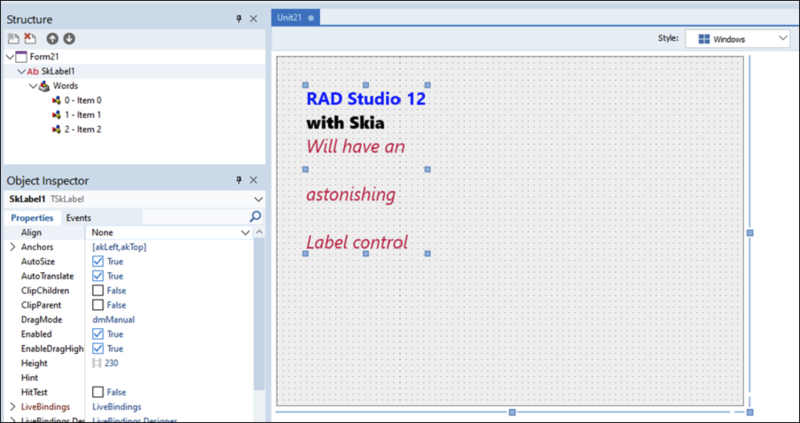Click the Ab icon of SkLabel1
This screenshot has height=423, width=800.
coord(33,71)
